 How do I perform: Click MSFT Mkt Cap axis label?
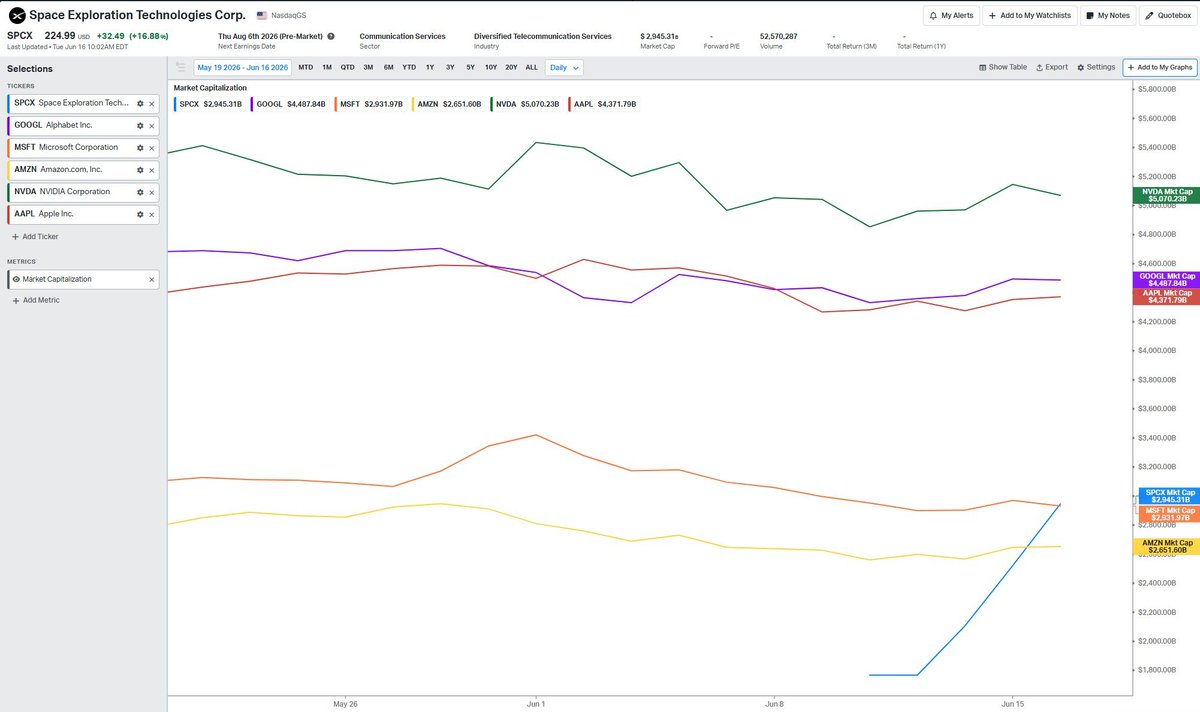[1168, 514]
